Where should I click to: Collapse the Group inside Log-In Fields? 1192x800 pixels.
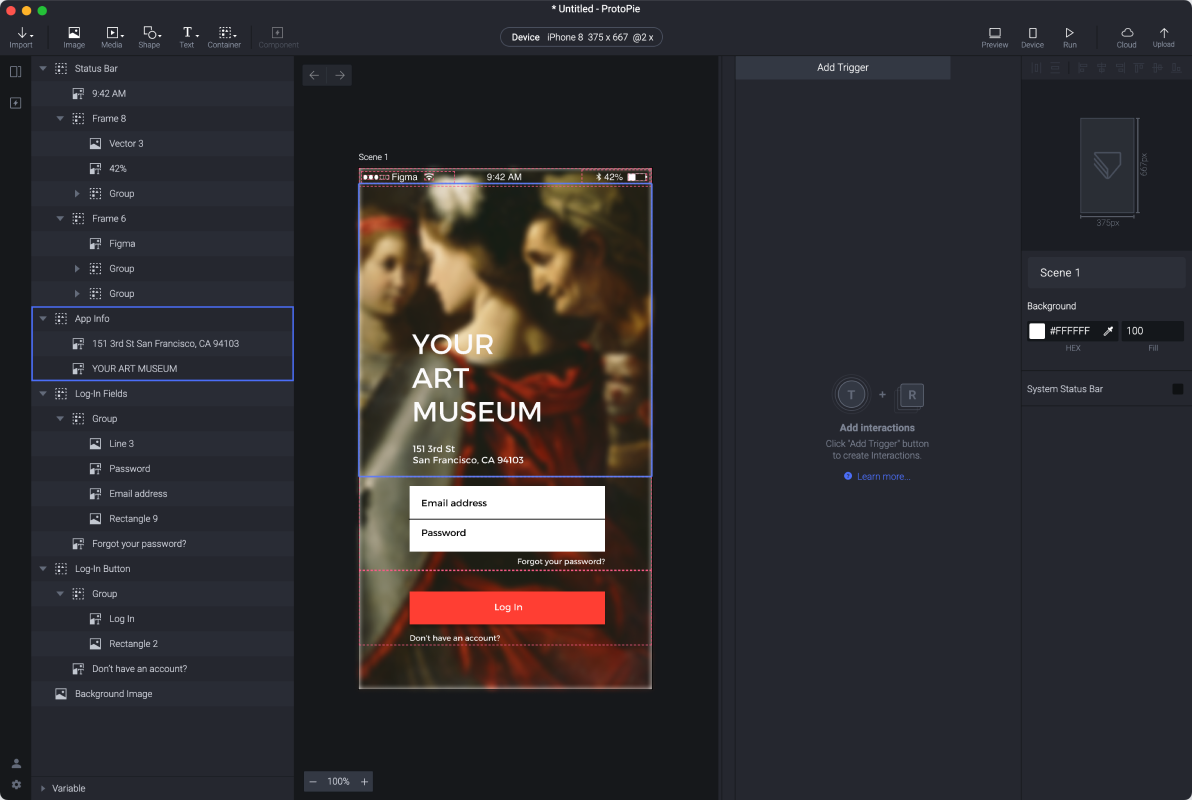(x=60, y=419)
